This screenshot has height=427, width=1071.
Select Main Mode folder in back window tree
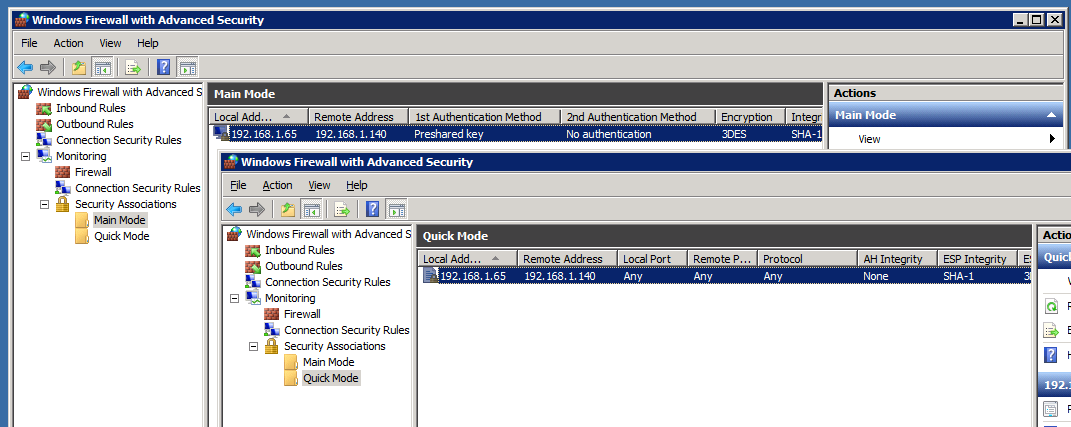click(120, 220)
